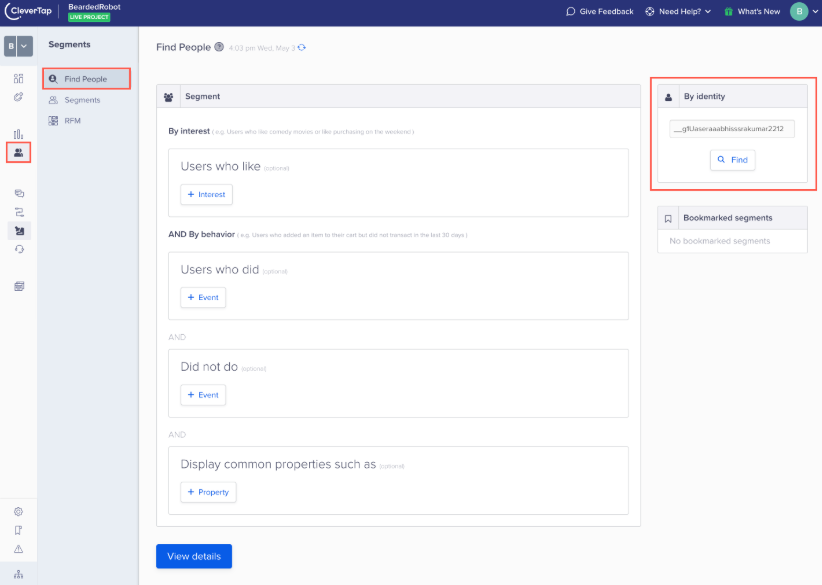Open the warning triangle alerts icon

18,549
